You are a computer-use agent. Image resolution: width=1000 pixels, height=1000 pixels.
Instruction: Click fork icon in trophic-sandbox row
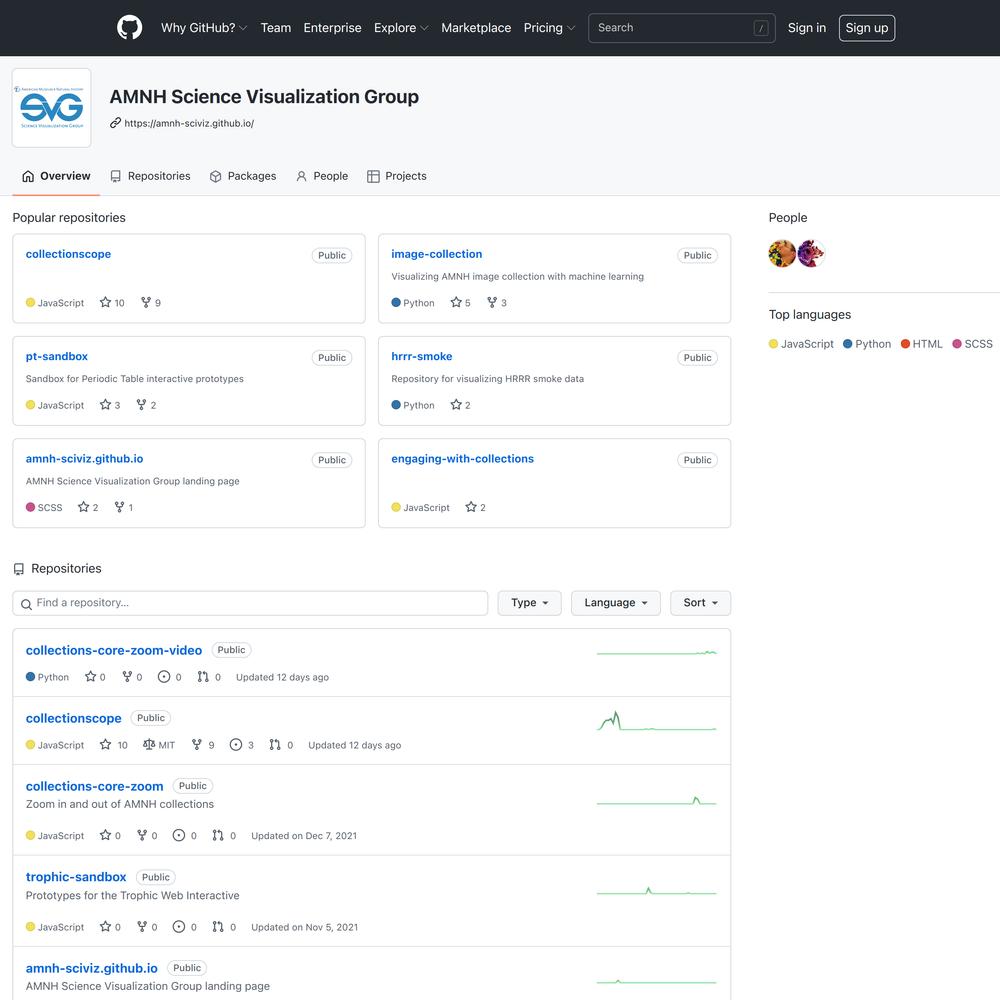[x=142, y=926]
